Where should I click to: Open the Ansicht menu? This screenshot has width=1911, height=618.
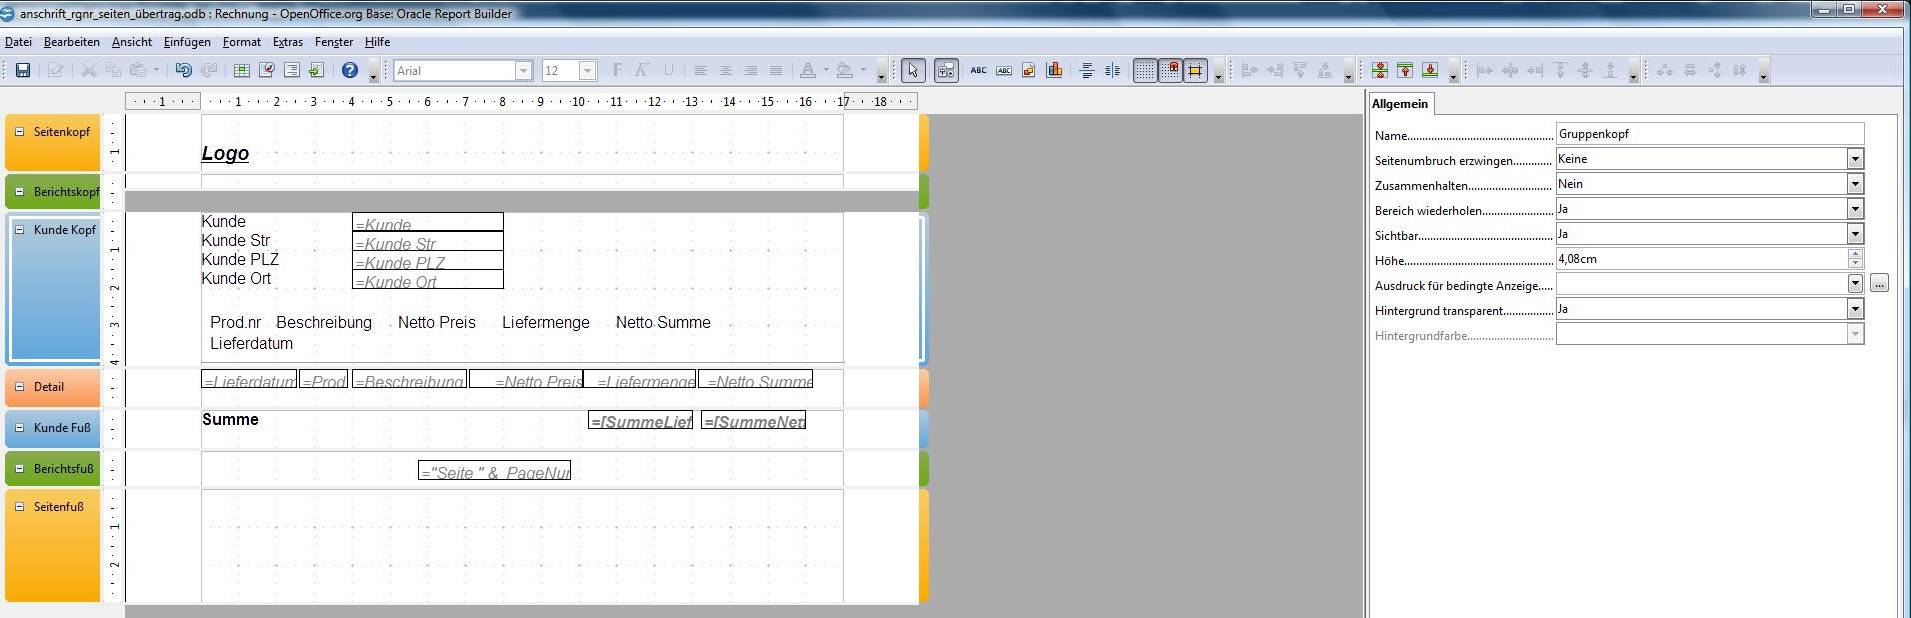pos(132,42)
